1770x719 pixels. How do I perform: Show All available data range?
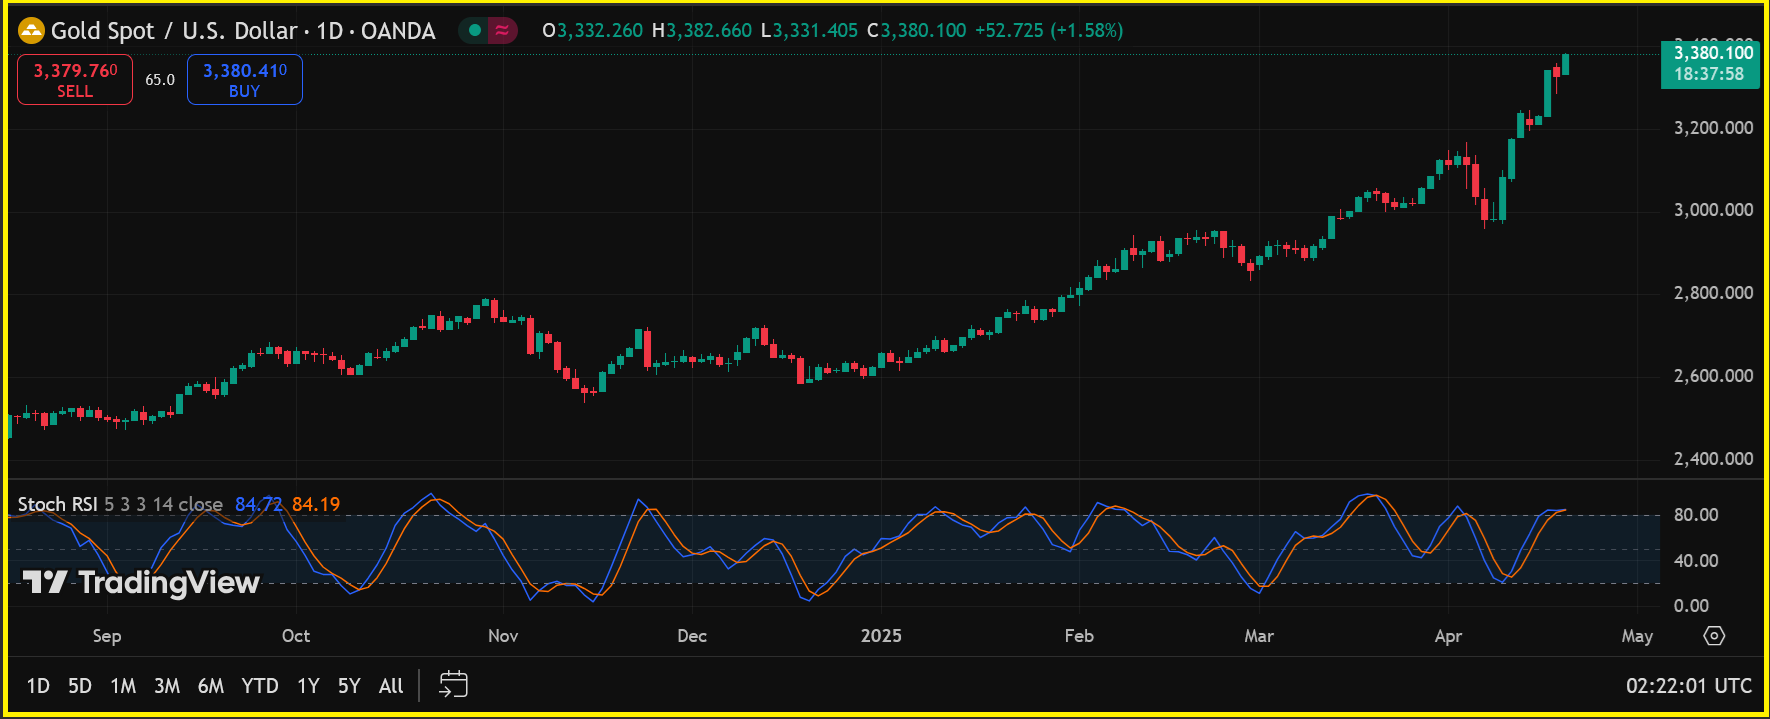[391, 686]
